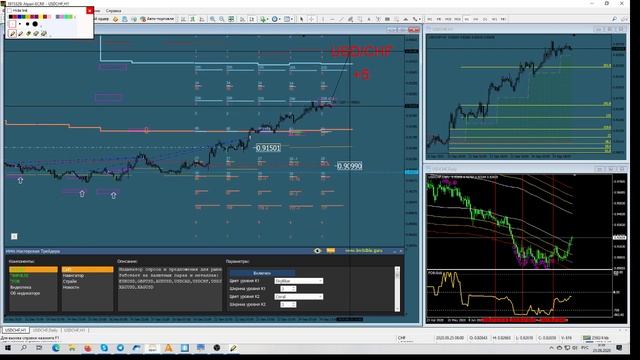
Task: Open MetaEditor from the orange diamond icon
Action: [116, 19]
